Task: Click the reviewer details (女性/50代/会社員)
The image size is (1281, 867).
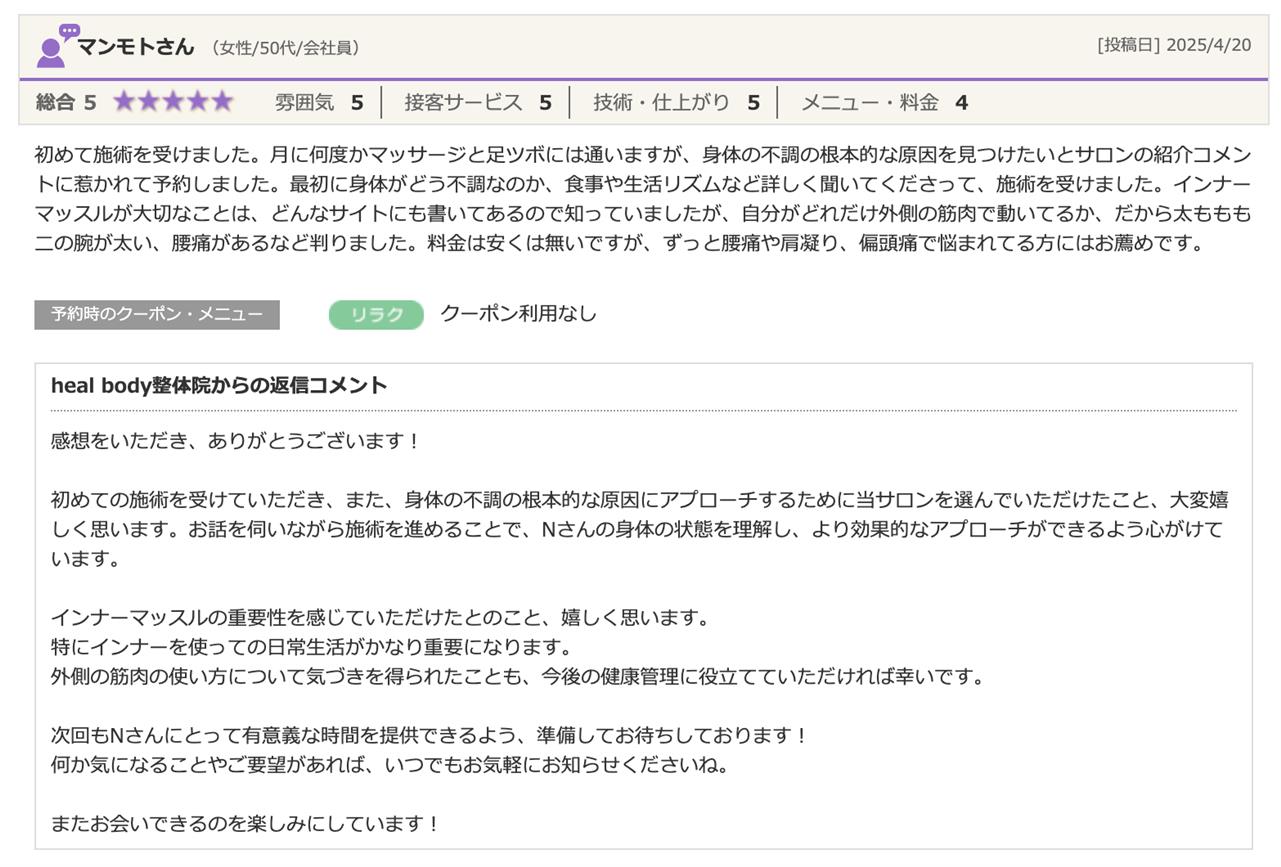Action: click(x=285, y=48)
